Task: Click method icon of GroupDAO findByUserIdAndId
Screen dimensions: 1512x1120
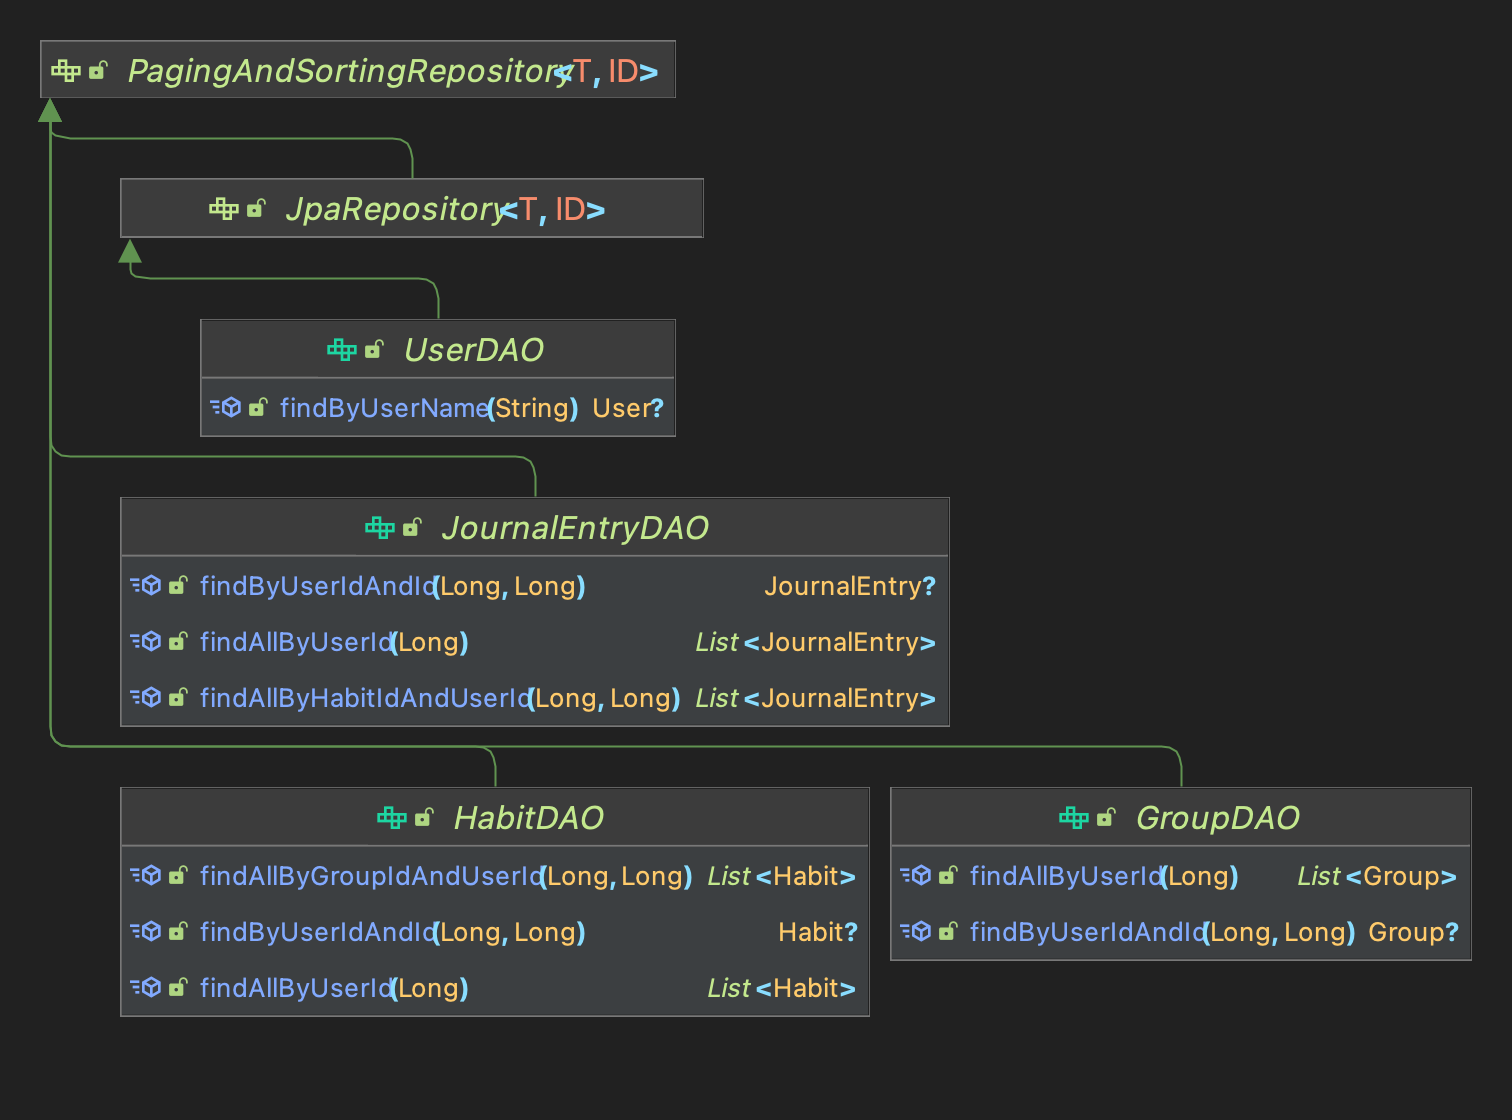Action: [916, 931]
